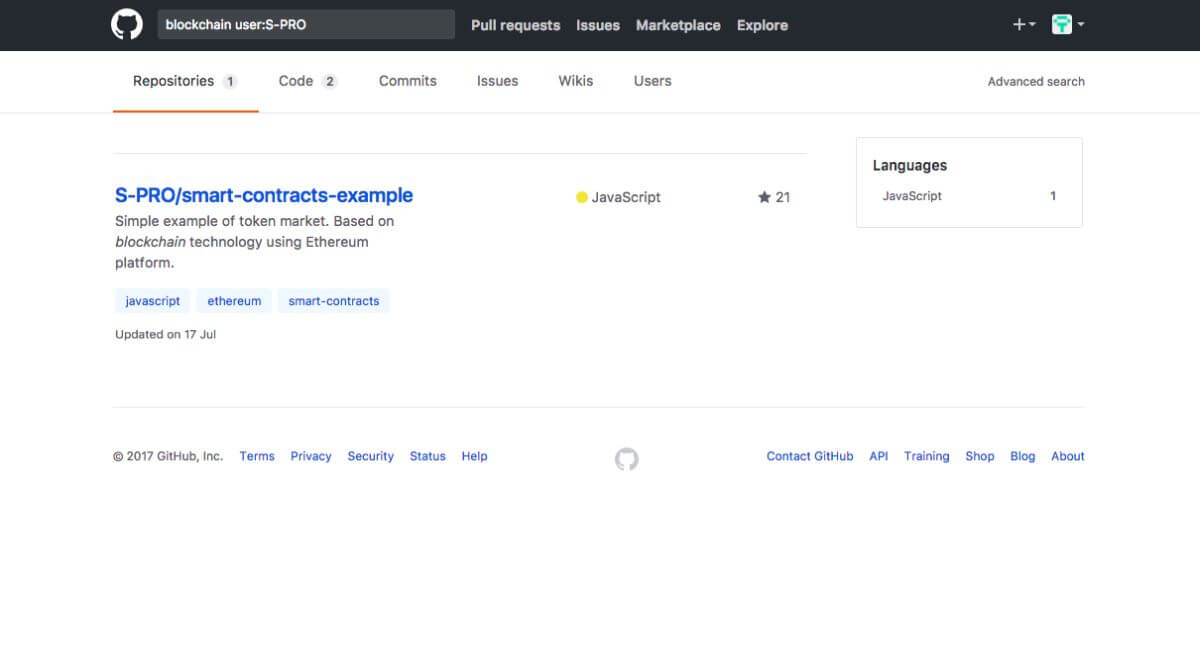This screenshot has height=666, width=1200.
Task: Filter by JavaScript in the Languages panel
Action: 912,196
